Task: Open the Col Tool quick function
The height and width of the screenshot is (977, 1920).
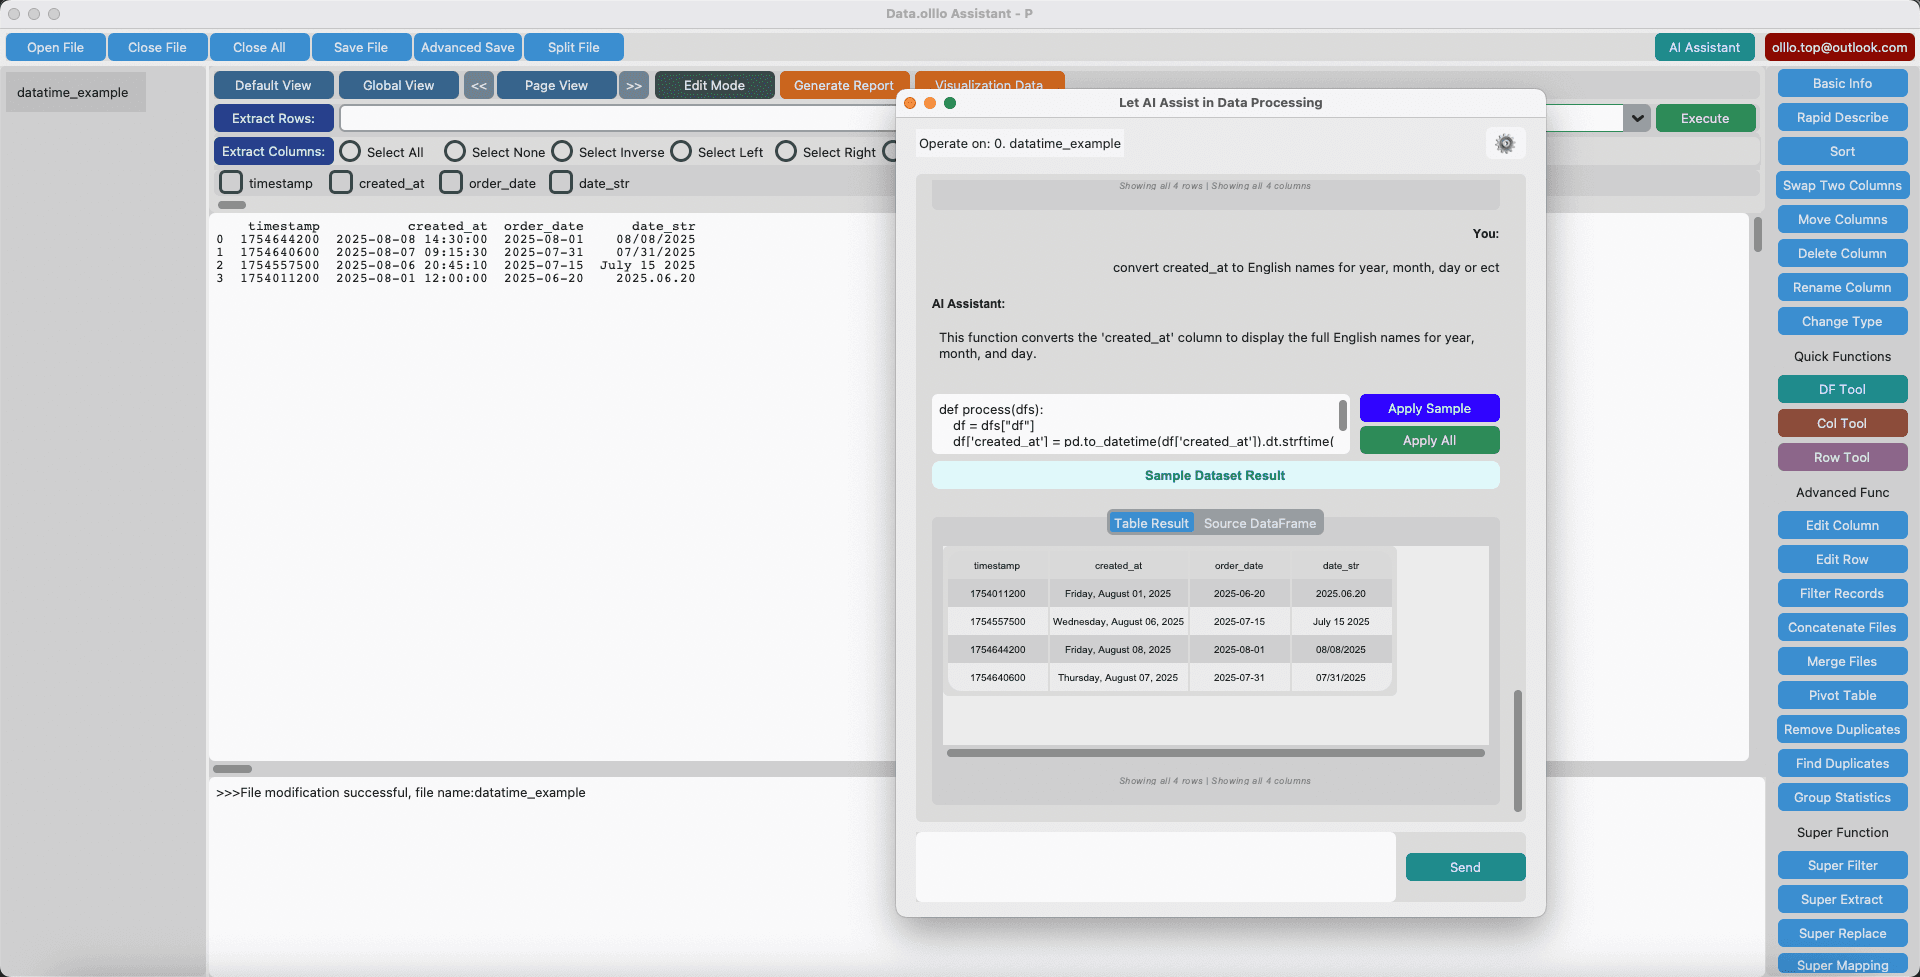Action: click(x=1841, y=422)
